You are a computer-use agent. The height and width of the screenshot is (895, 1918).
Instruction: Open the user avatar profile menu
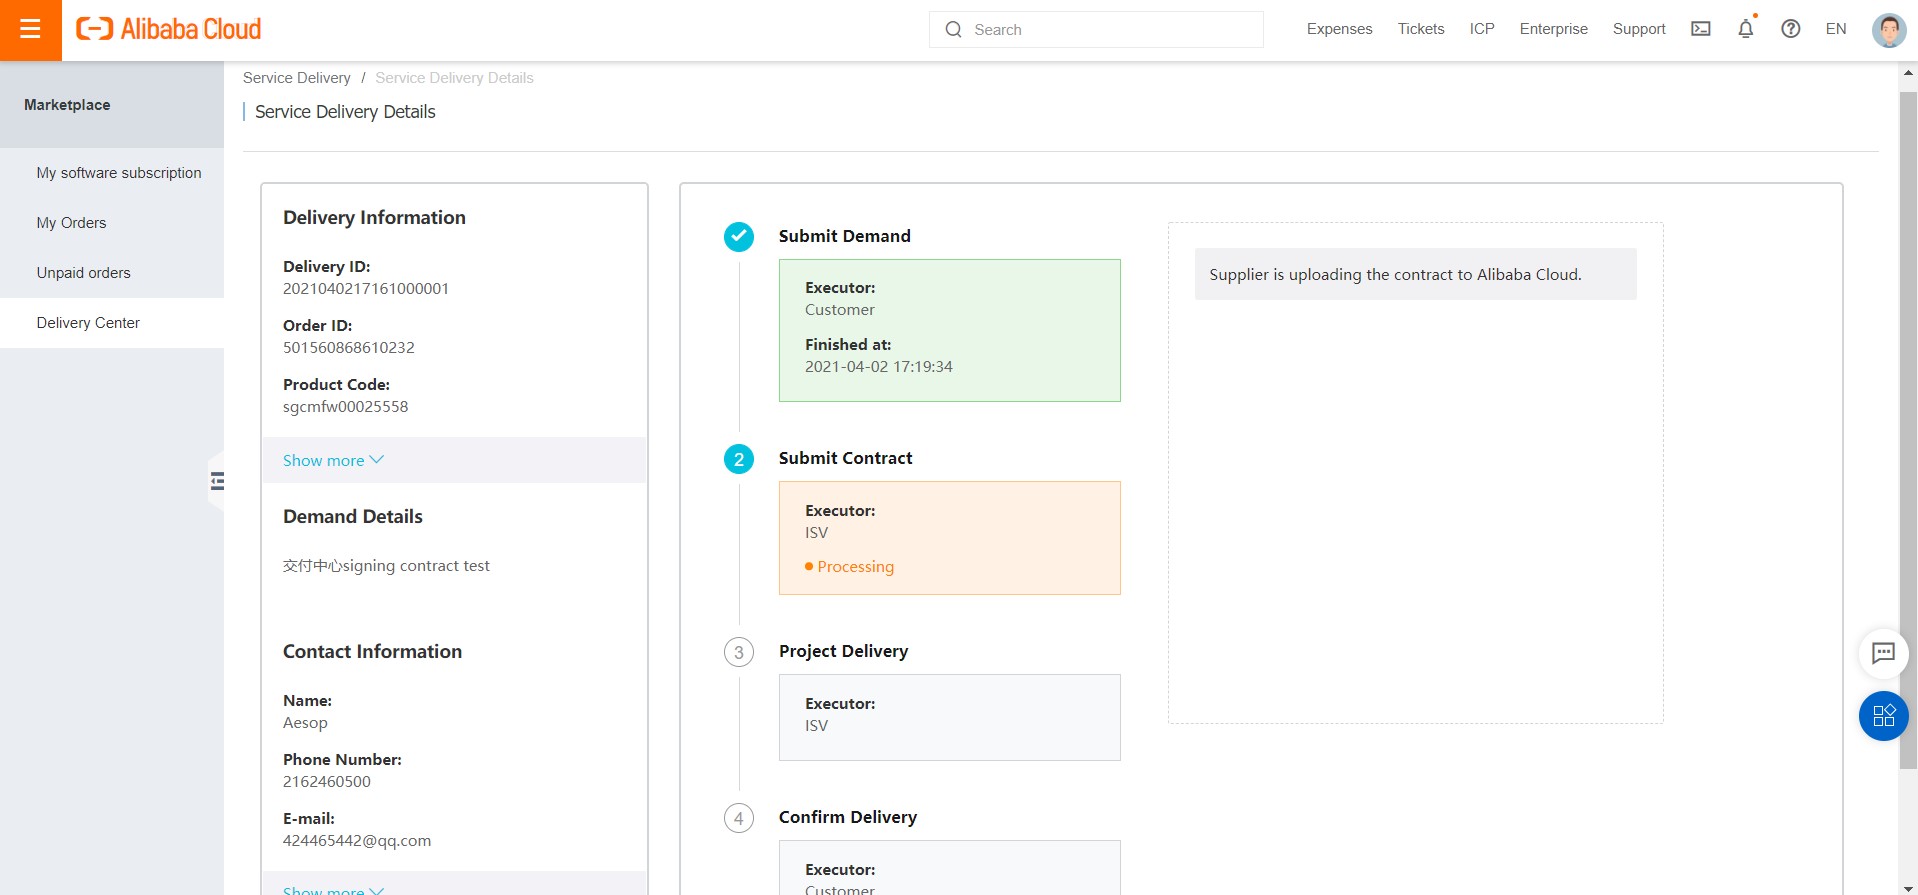(1888, 30)
